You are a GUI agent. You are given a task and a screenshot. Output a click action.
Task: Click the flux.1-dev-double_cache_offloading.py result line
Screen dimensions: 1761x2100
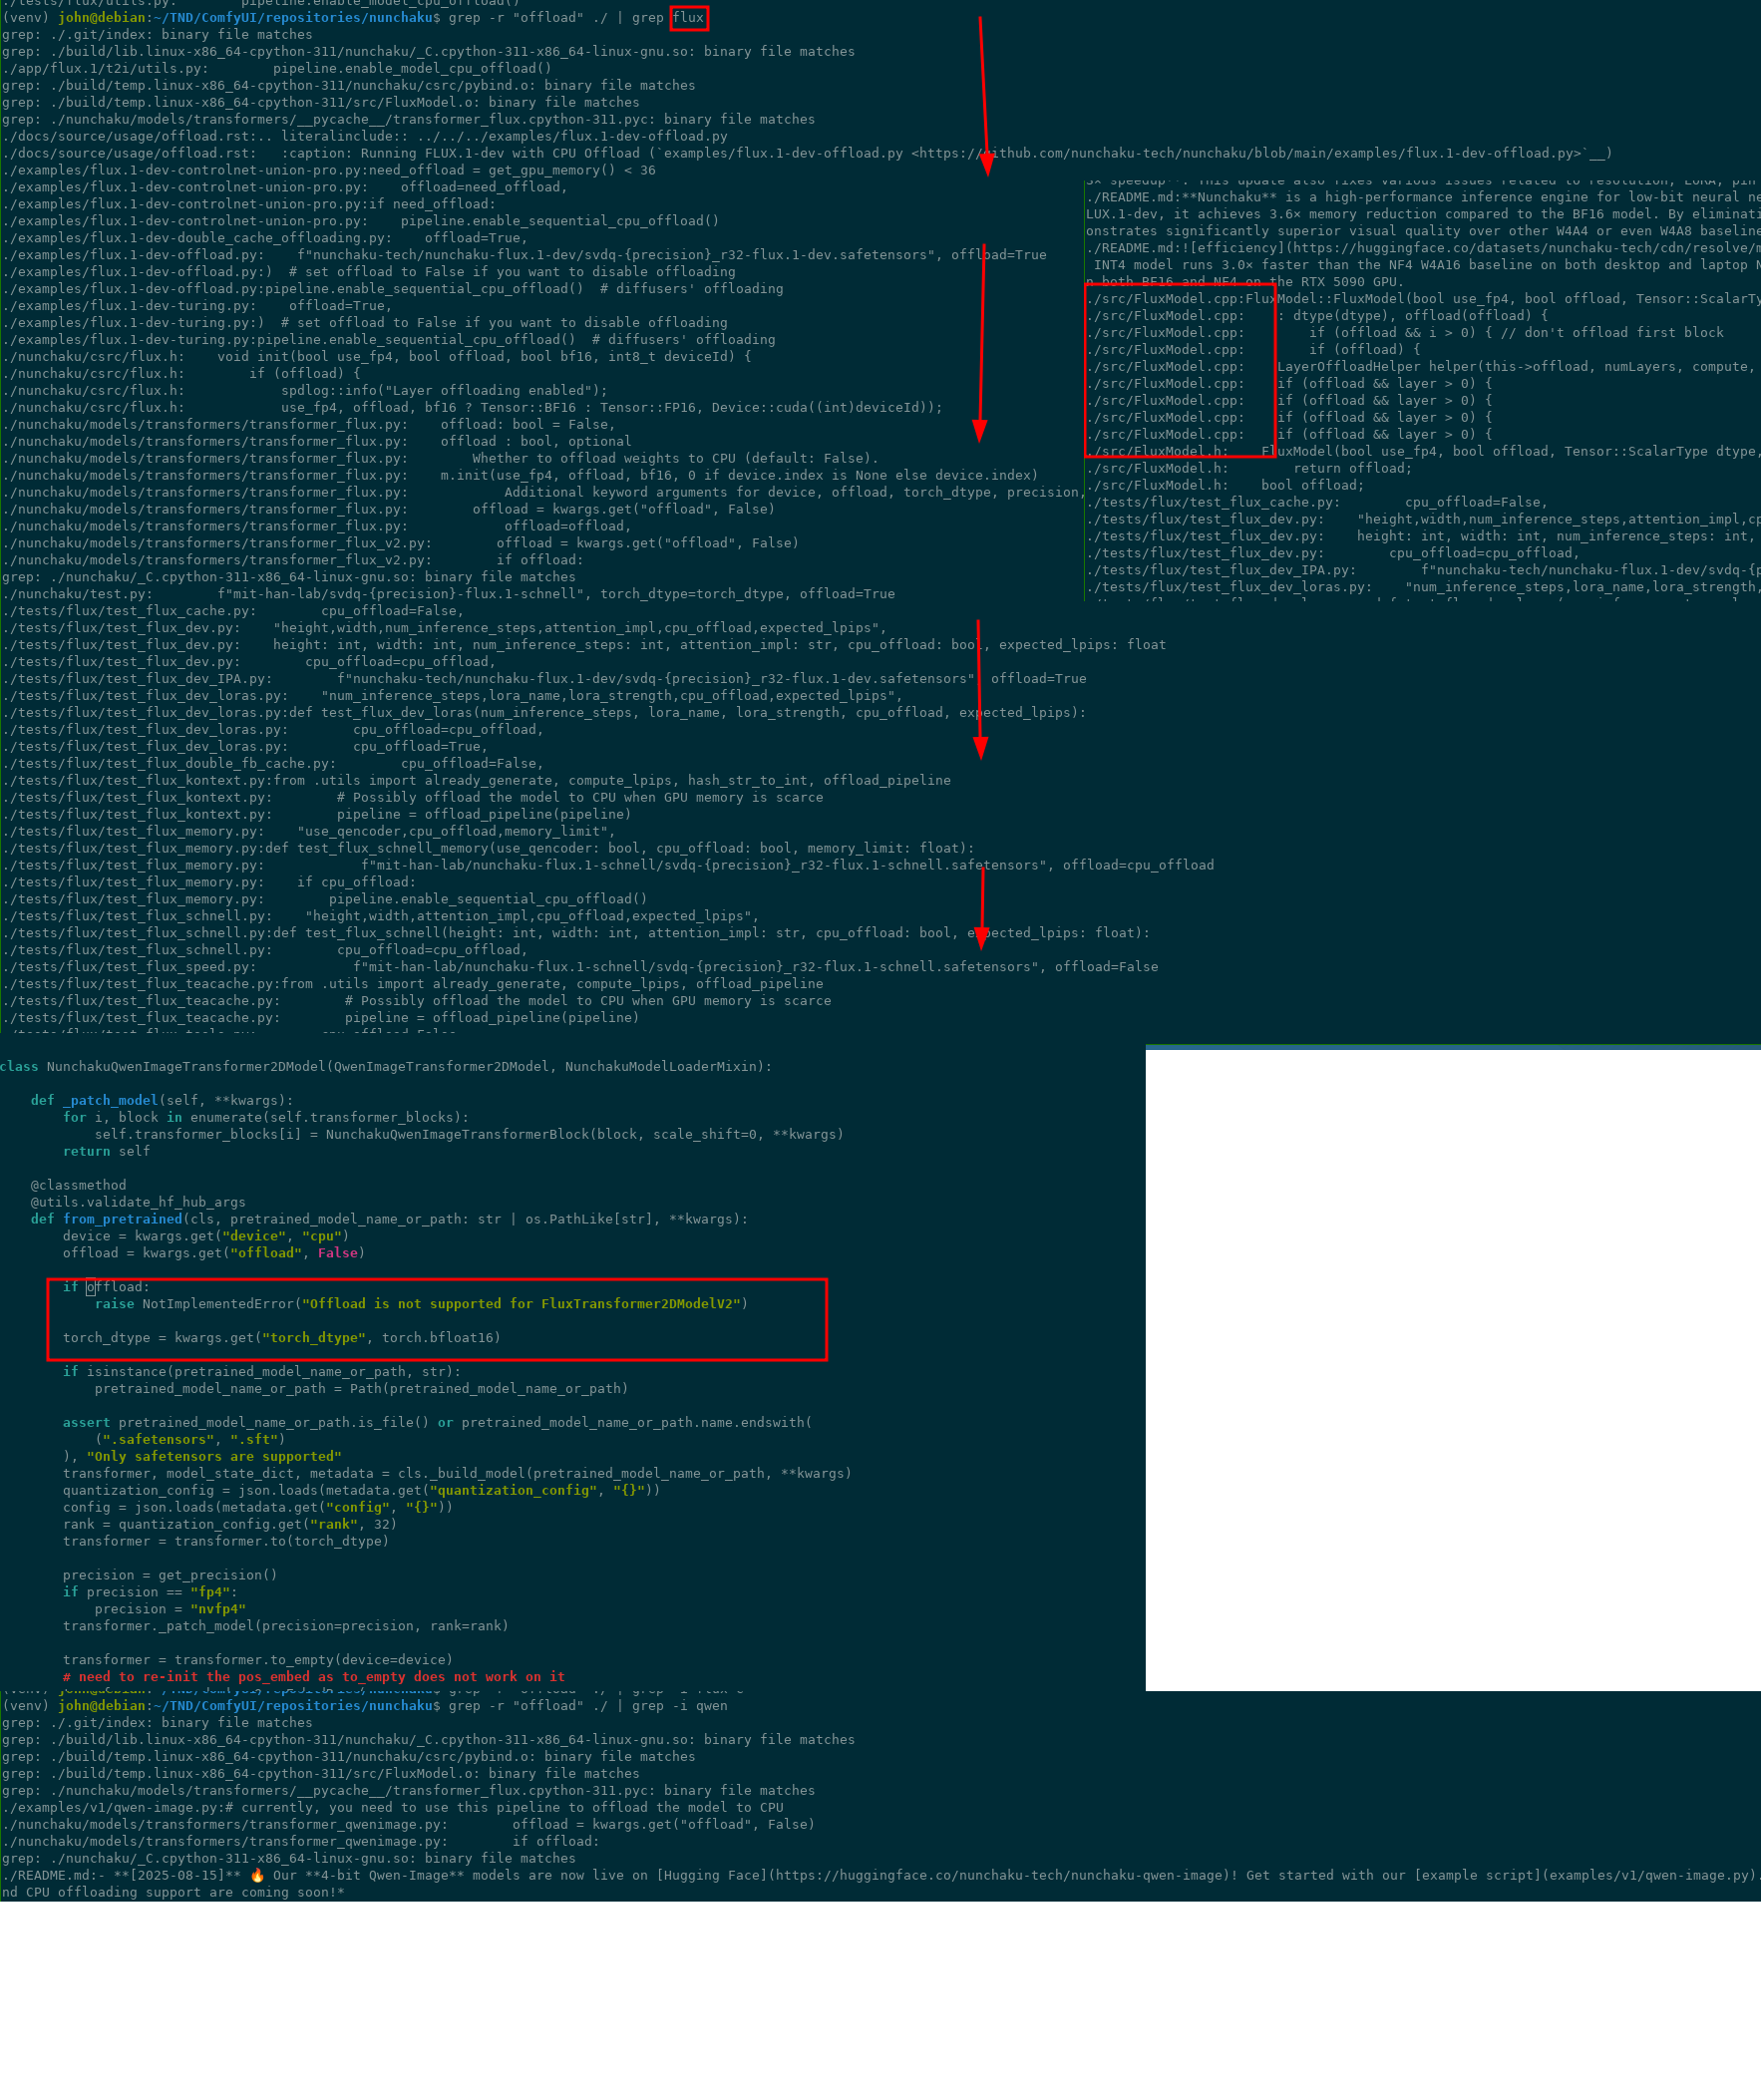[265, 239]
